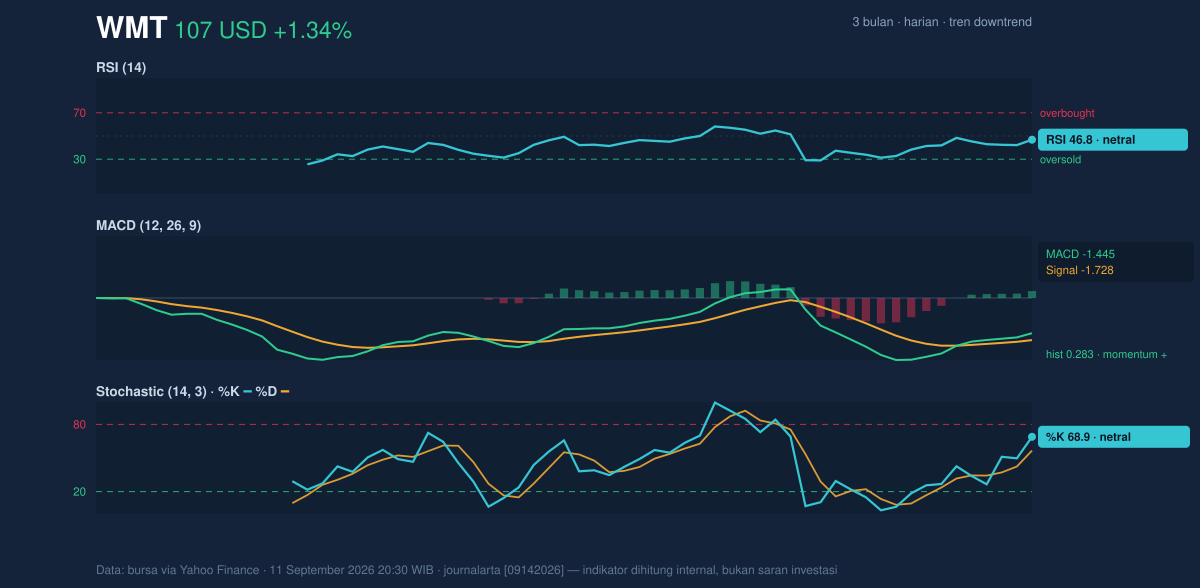Click the data source footer text

466,570
